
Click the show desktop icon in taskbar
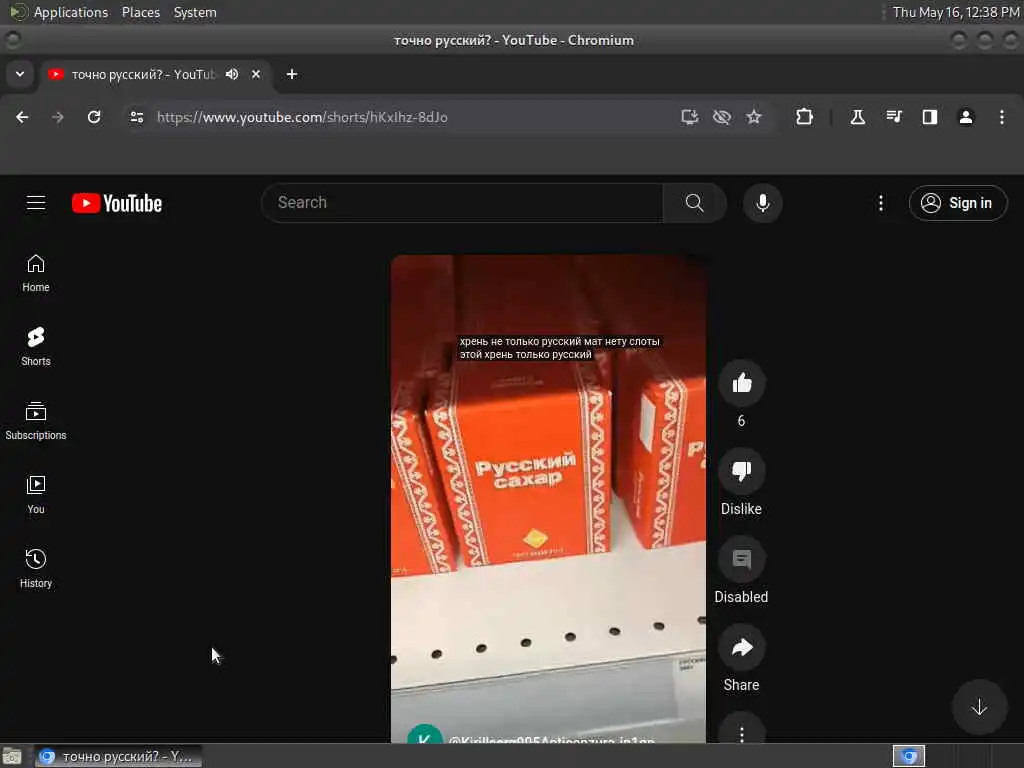[x=12, y=756]
